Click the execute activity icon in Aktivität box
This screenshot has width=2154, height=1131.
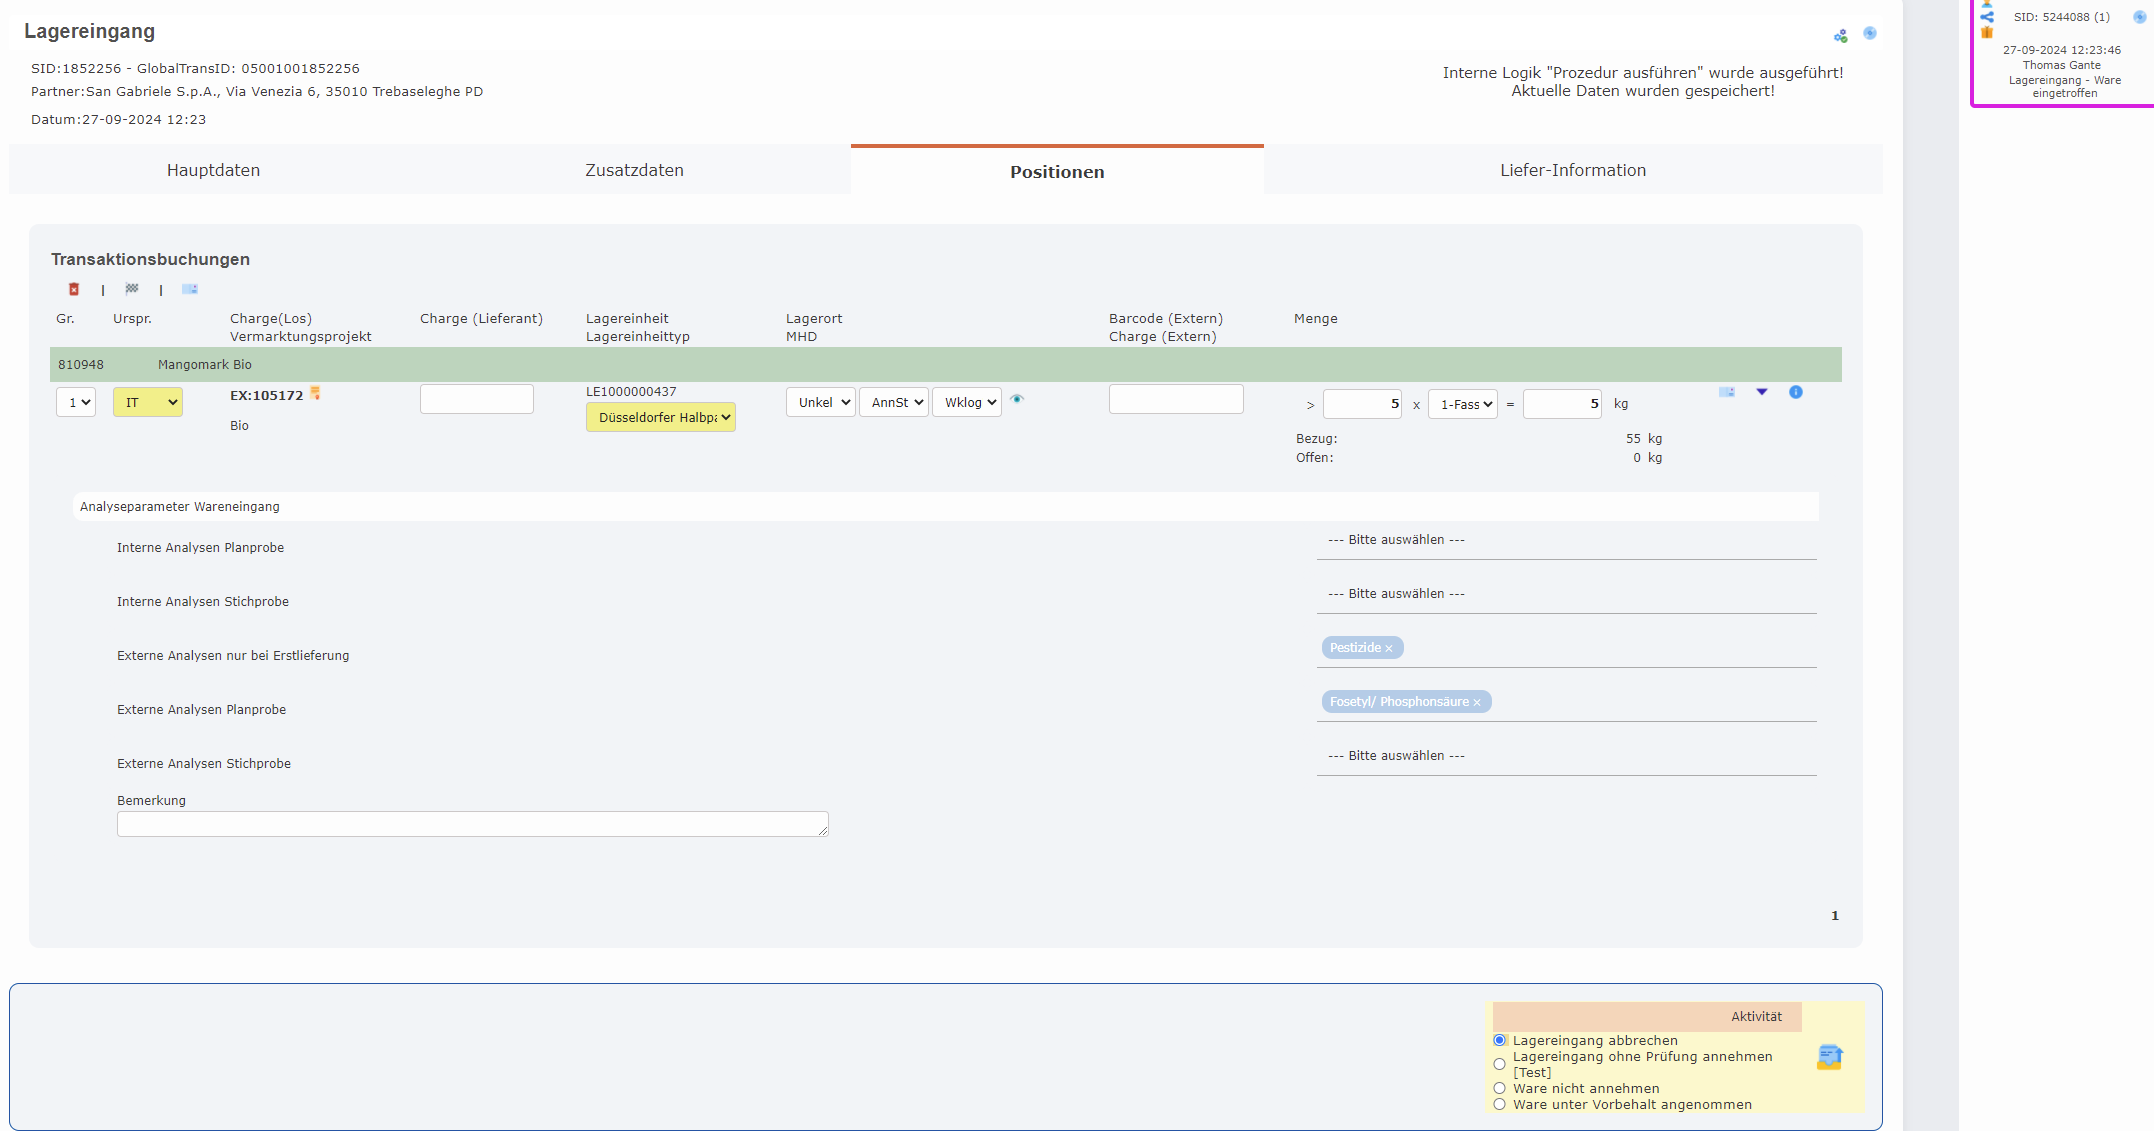tap(1829, 1057)
